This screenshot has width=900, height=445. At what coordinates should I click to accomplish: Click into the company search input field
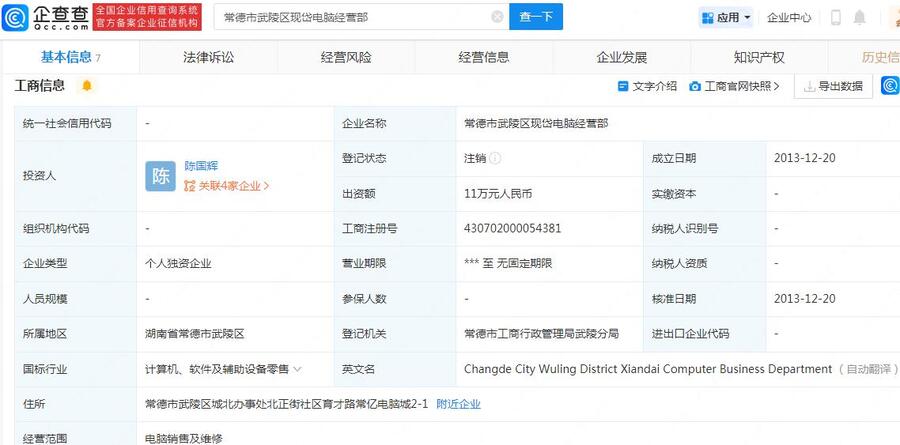[x=350, y=17]
